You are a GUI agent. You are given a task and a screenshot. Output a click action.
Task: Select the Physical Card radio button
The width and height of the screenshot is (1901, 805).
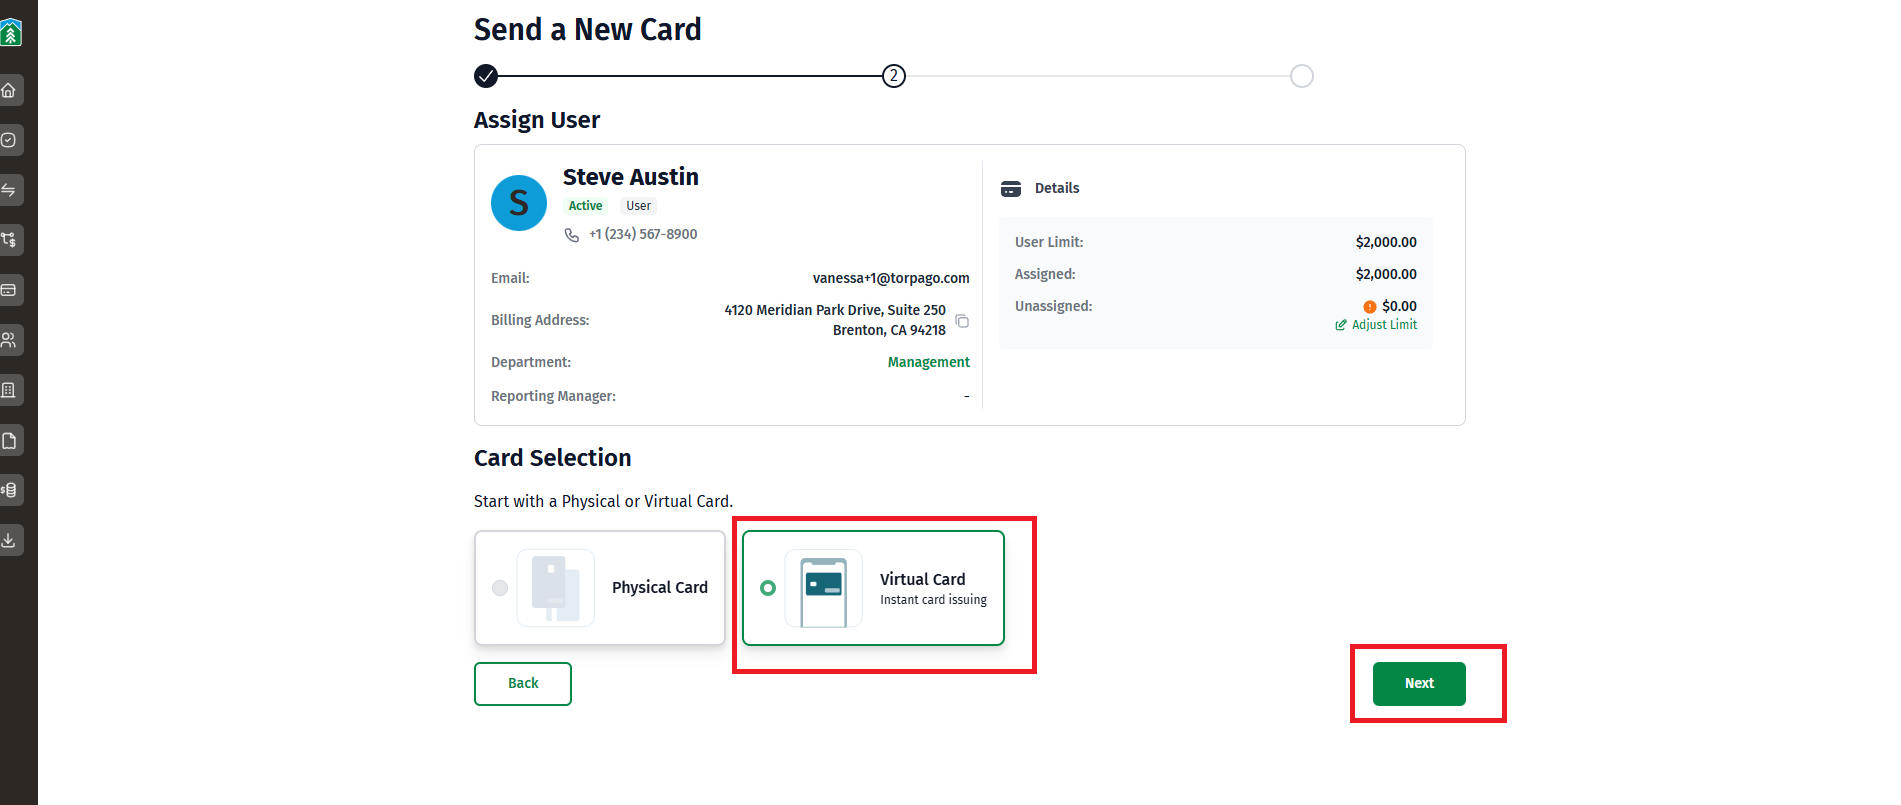click(500, 588)
